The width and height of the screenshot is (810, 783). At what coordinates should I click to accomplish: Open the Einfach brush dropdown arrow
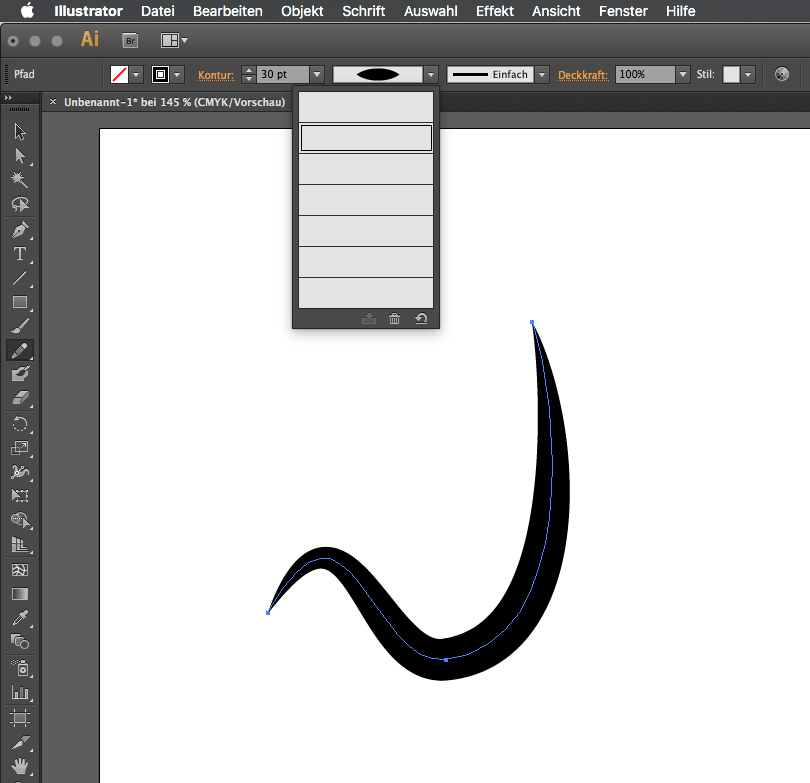click(x=542, y=74)
